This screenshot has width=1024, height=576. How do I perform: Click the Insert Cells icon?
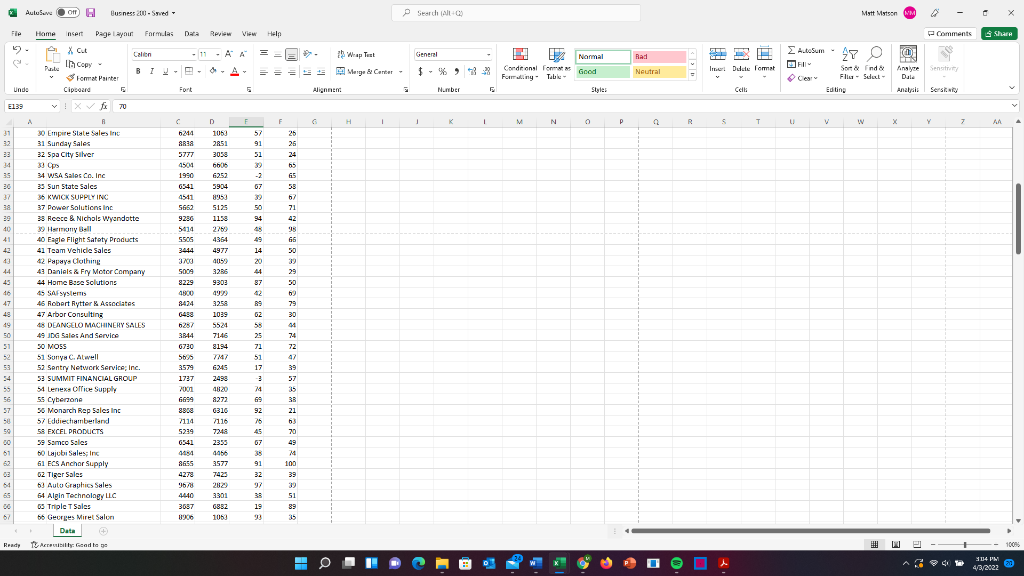point(717,55)
